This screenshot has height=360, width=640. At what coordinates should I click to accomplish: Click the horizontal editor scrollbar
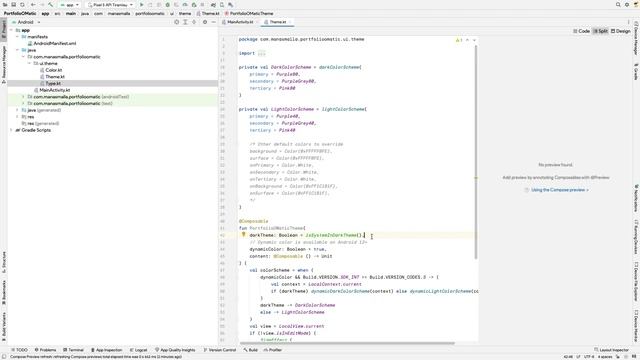coord(347,343)
